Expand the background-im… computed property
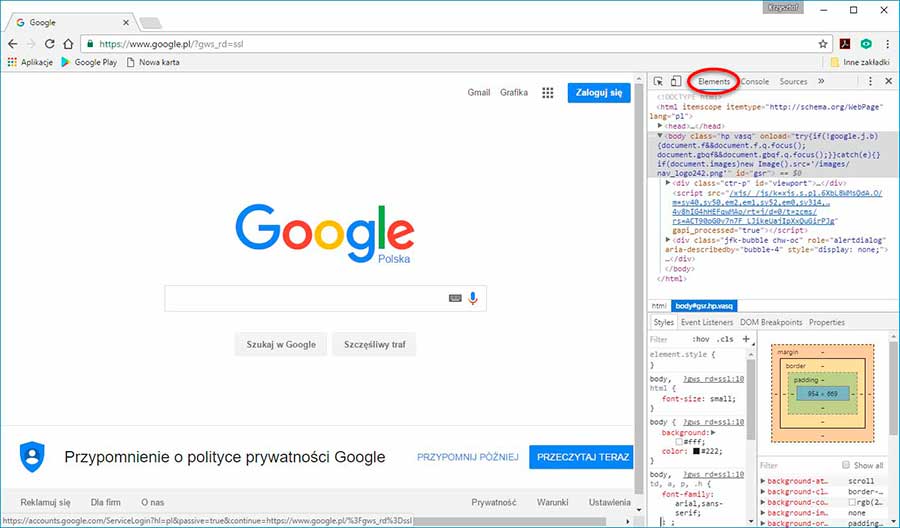The height and width of the screenshot is (528, 900). (763, 513)
